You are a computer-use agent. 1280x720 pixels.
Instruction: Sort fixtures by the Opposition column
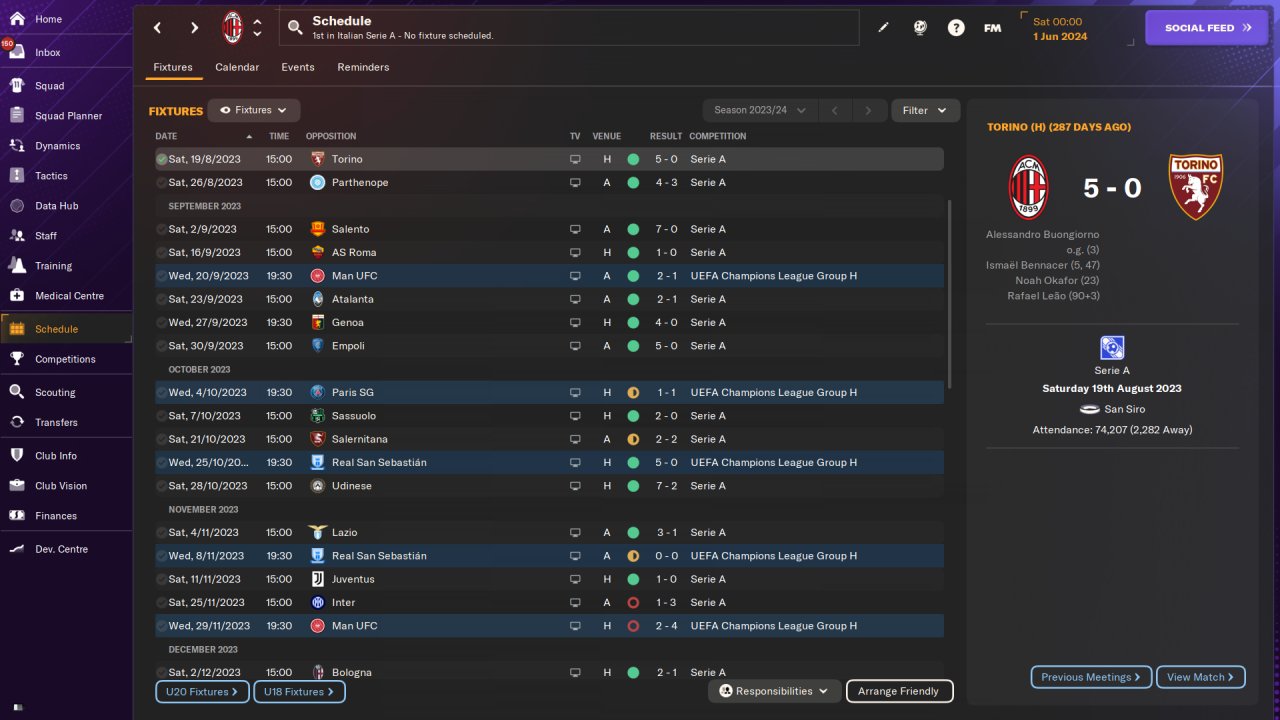tap(331, 136)
